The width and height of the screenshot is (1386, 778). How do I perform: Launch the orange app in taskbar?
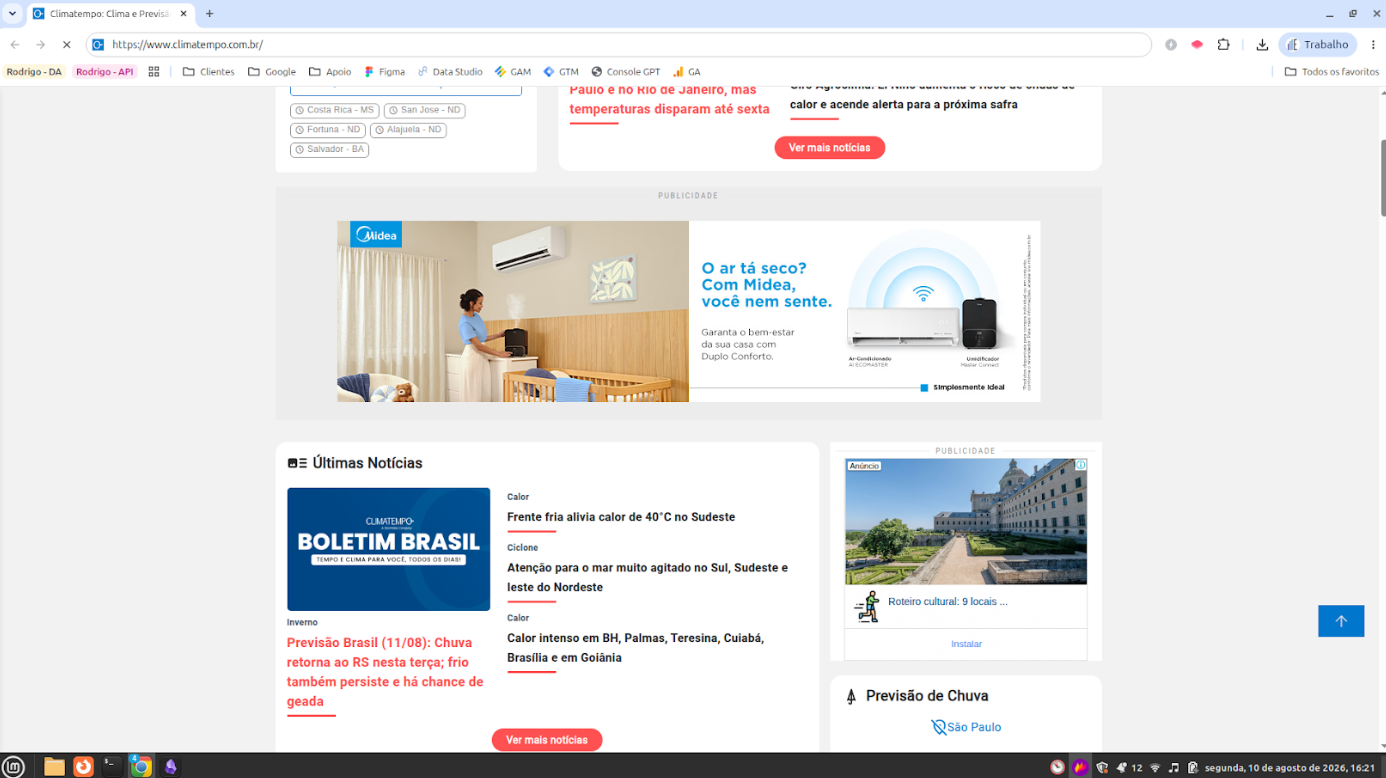click(x=84, y=767)
